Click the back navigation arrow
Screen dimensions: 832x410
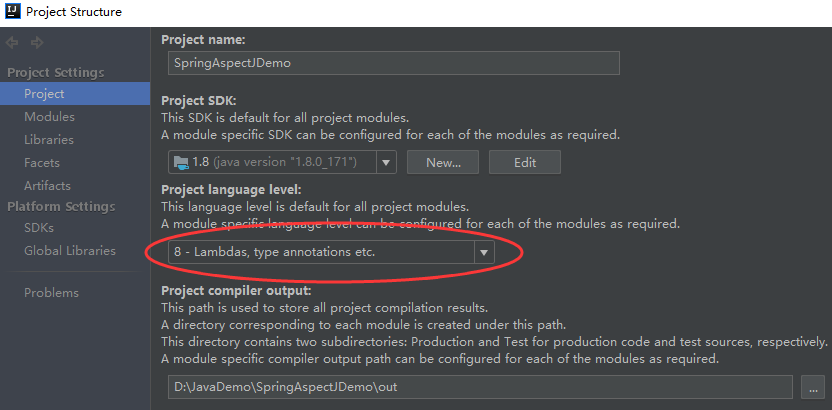13,42
